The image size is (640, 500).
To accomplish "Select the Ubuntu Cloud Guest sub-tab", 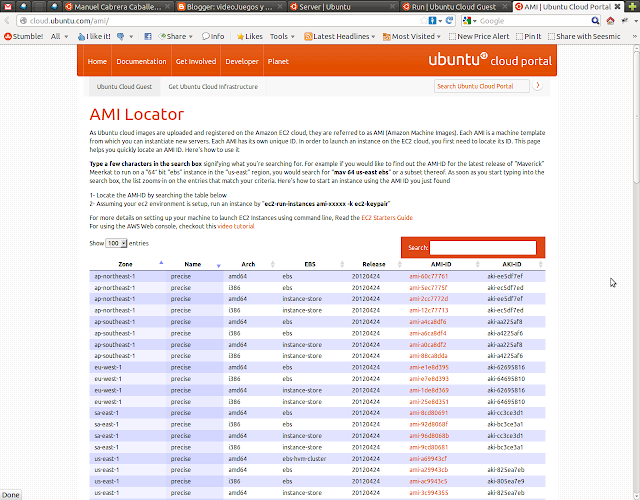I will point(124,87).
